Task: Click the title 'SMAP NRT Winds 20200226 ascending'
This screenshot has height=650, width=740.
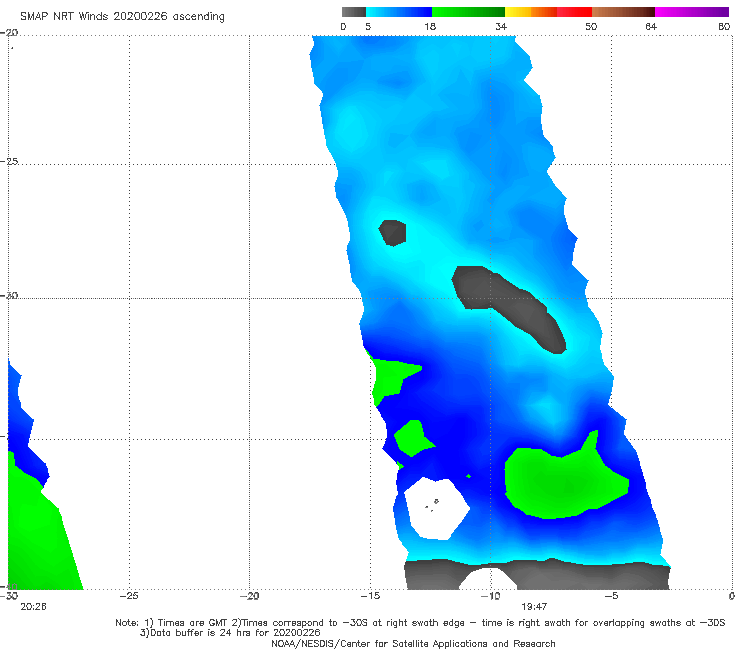Action: 122,16
